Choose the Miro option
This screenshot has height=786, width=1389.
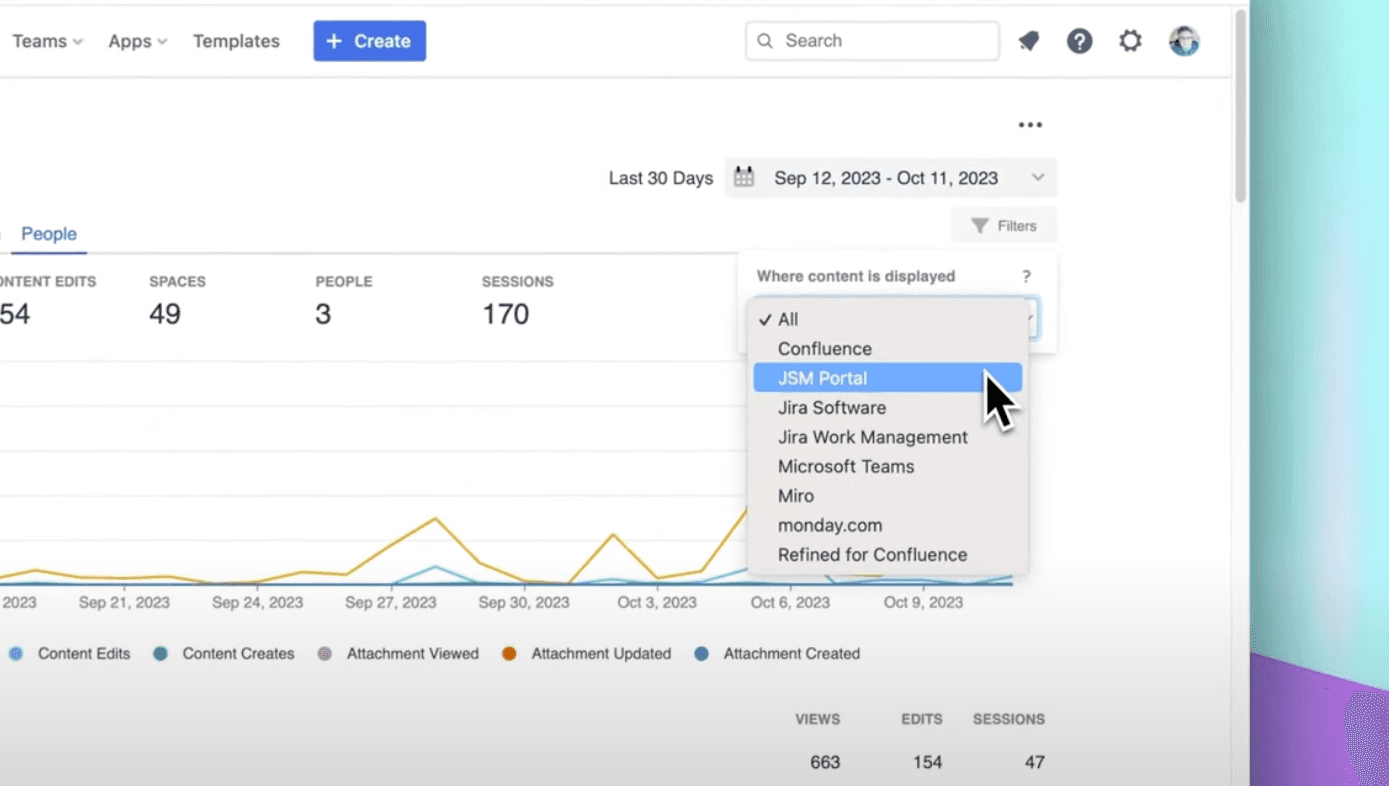tap(888, 496)
